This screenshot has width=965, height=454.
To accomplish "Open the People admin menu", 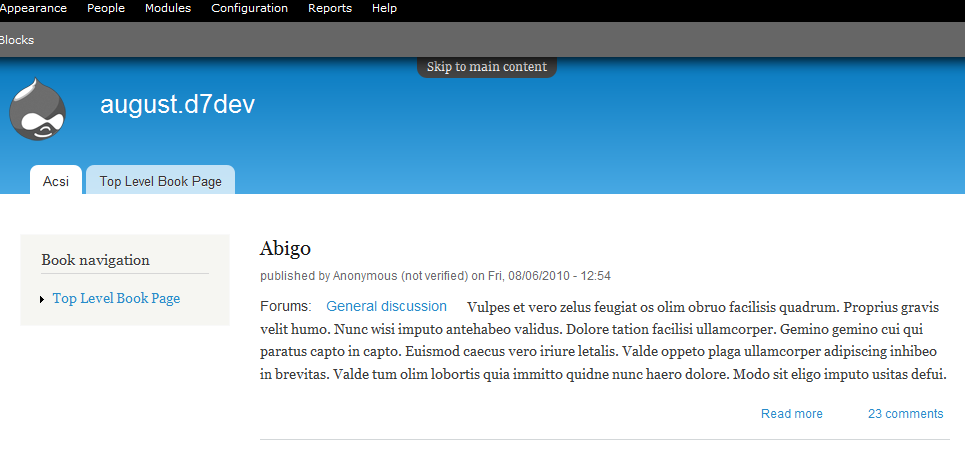I will click(x=106, y=9).
